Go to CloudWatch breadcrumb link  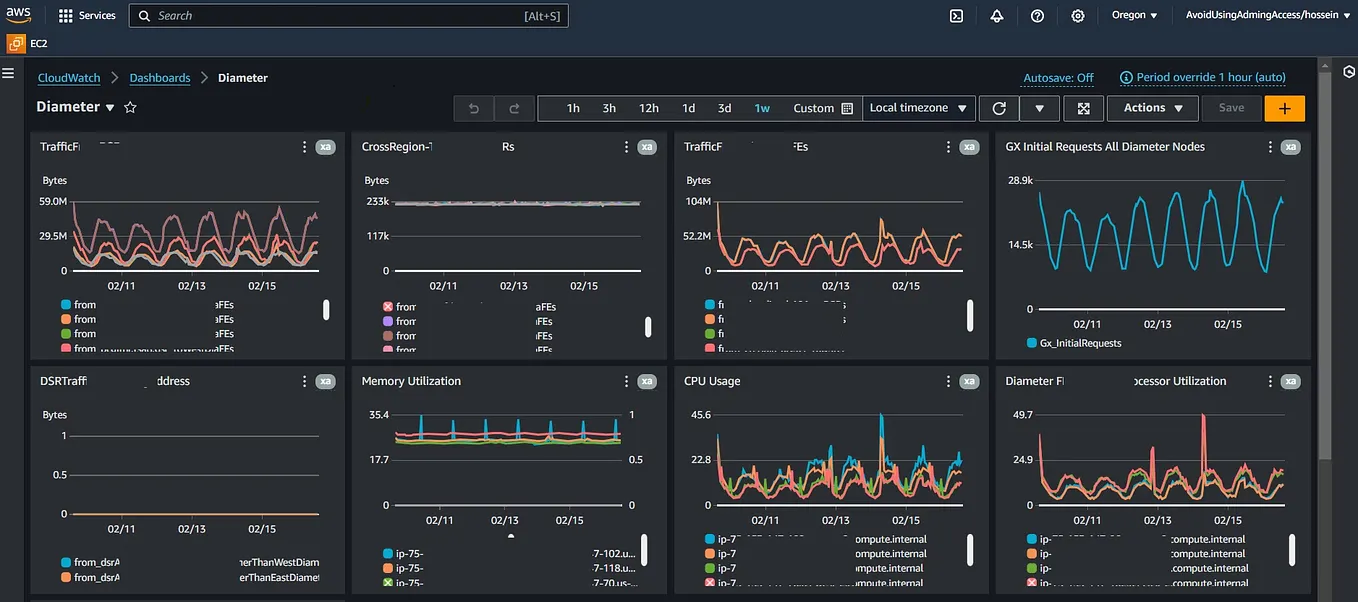click(69, 78)
